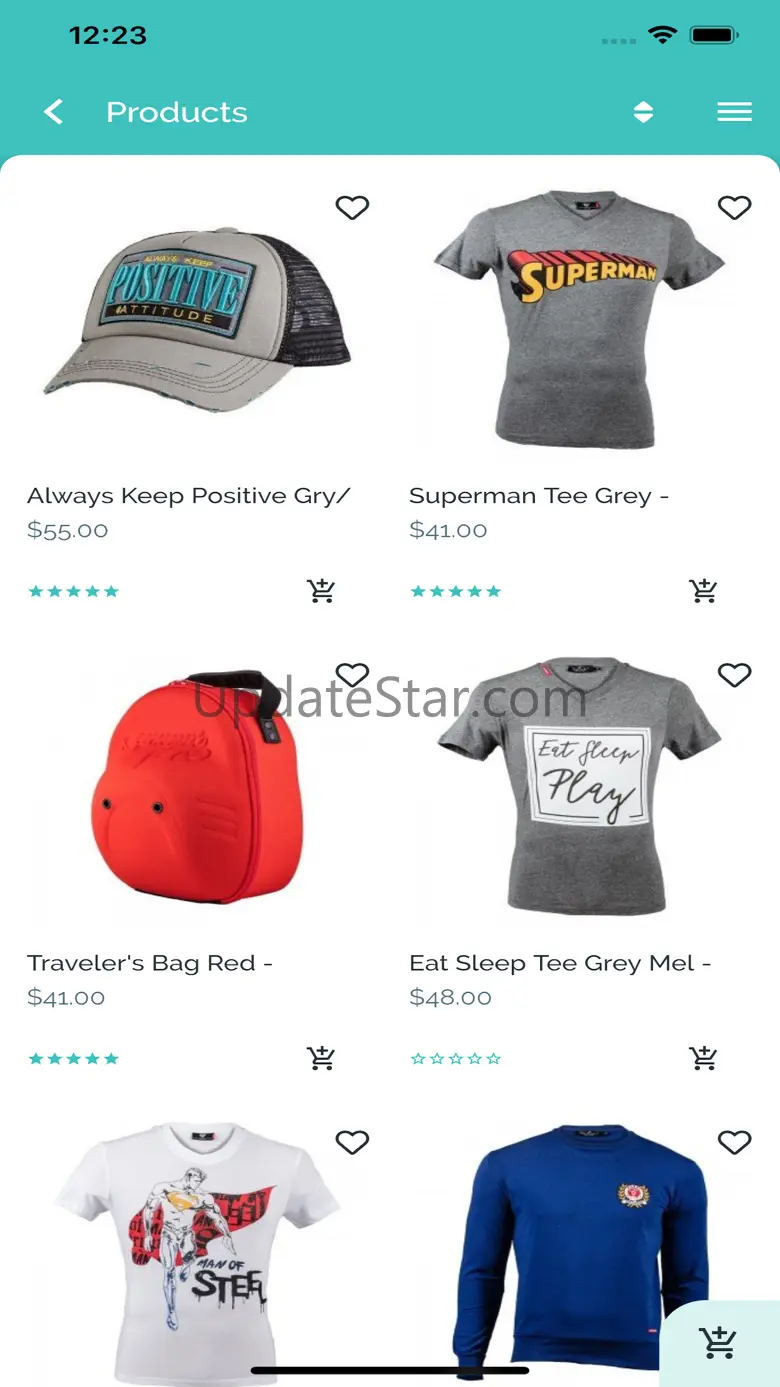The image size is (780, 1387).
Task: Favorite the Man of Steel white tee
Action: pyautogui.click(x=352, y=1142)
